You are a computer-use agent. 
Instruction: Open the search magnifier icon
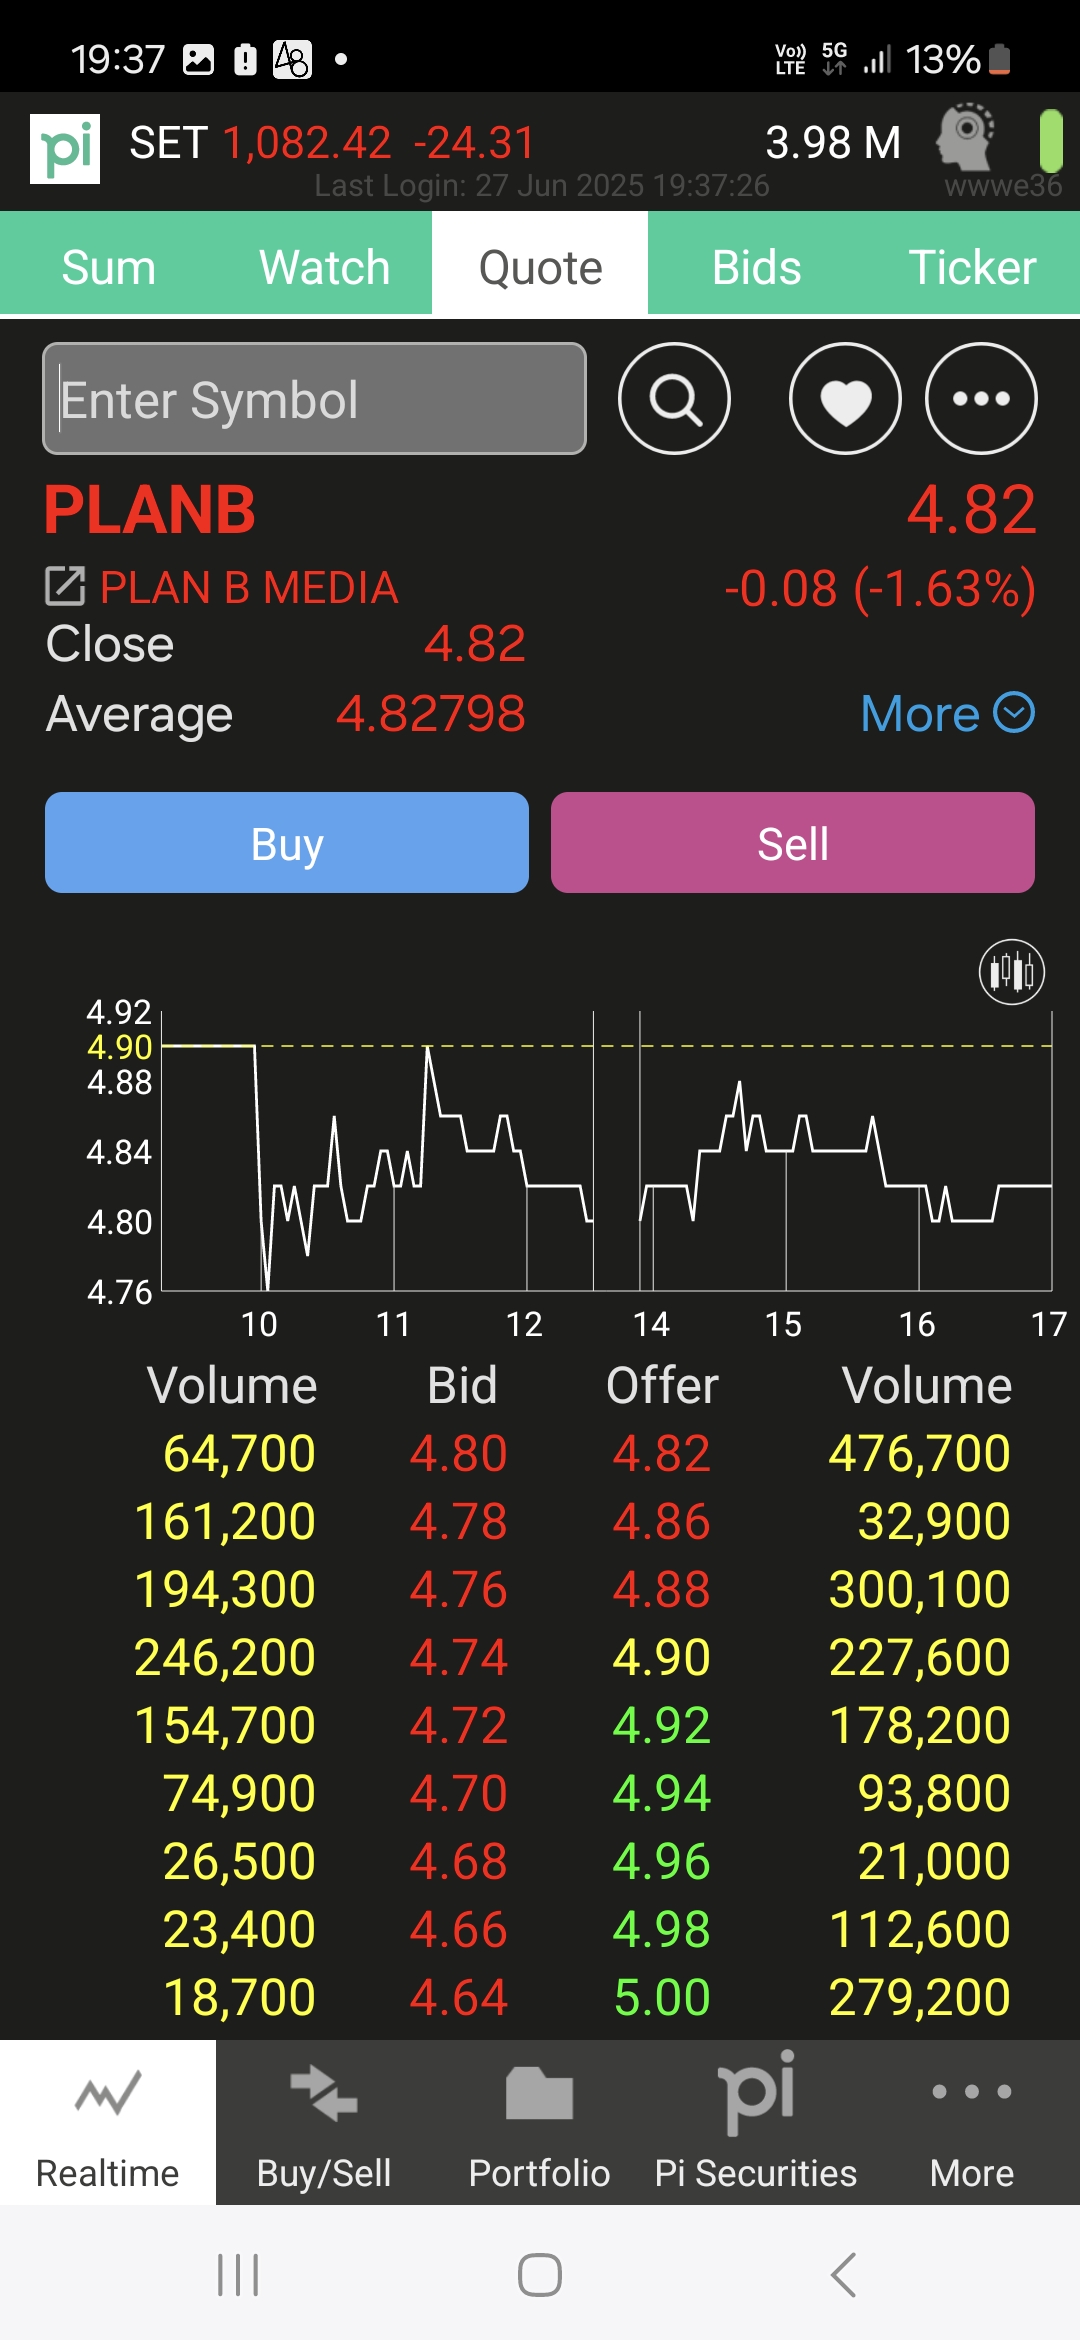click(675, 399)
